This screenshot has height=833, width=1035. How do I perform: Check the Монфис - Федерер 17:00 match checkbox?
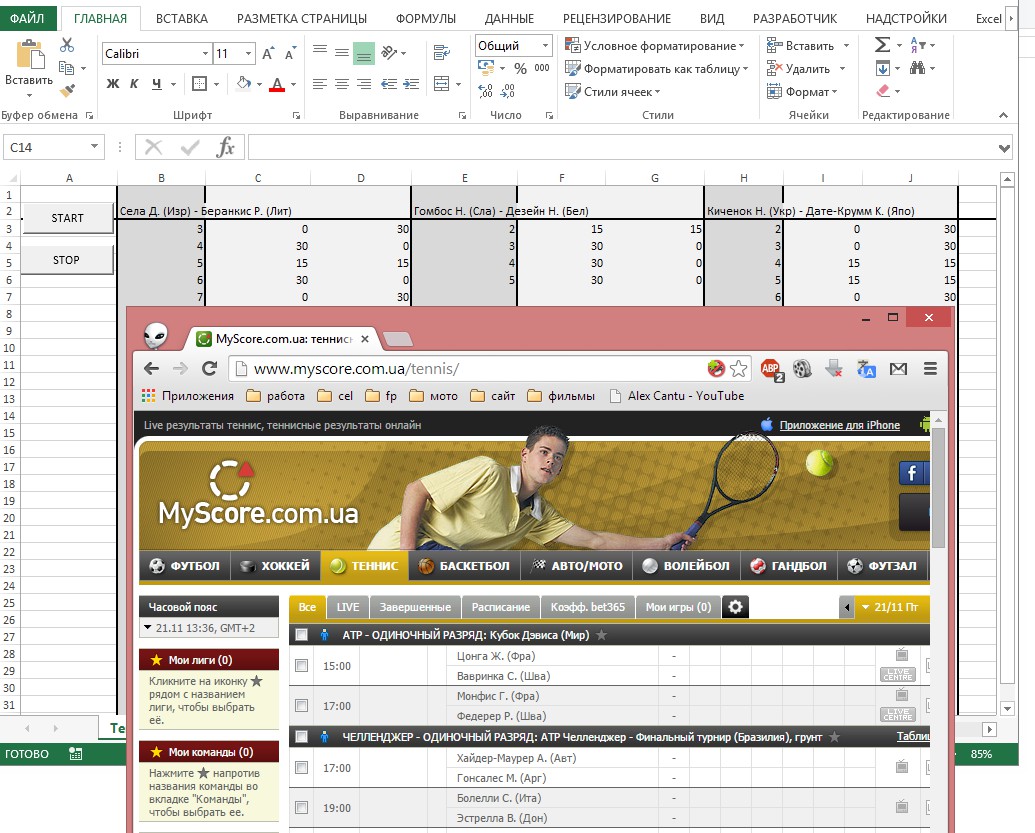click(x=302, y=706)
